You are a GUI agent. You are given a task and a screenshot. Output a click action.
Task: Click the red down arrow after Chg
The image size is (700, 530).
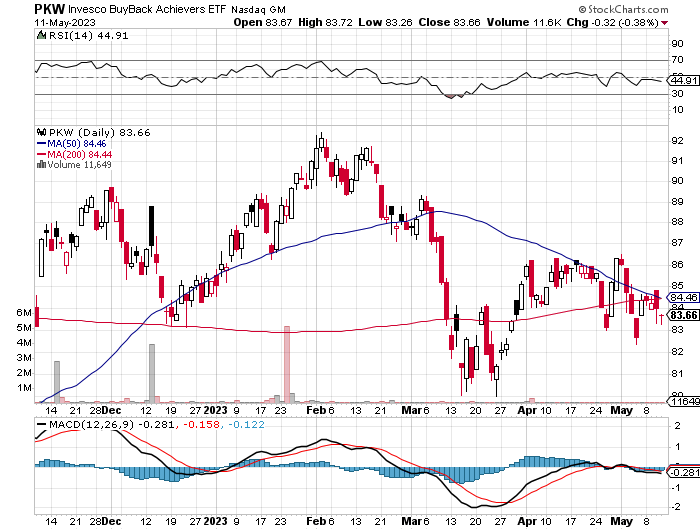click(x=665, y=23)
